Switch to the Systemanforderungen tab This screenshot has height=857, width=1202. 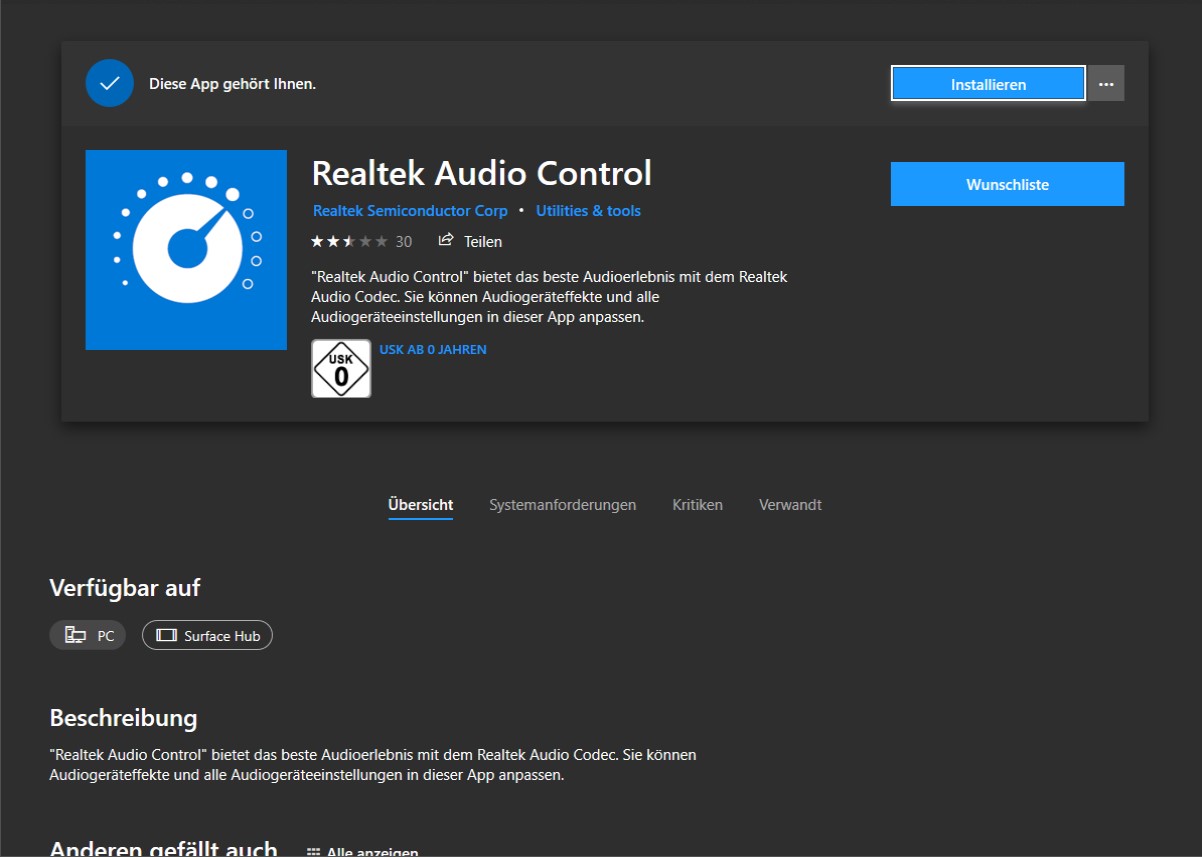point(562,505)
